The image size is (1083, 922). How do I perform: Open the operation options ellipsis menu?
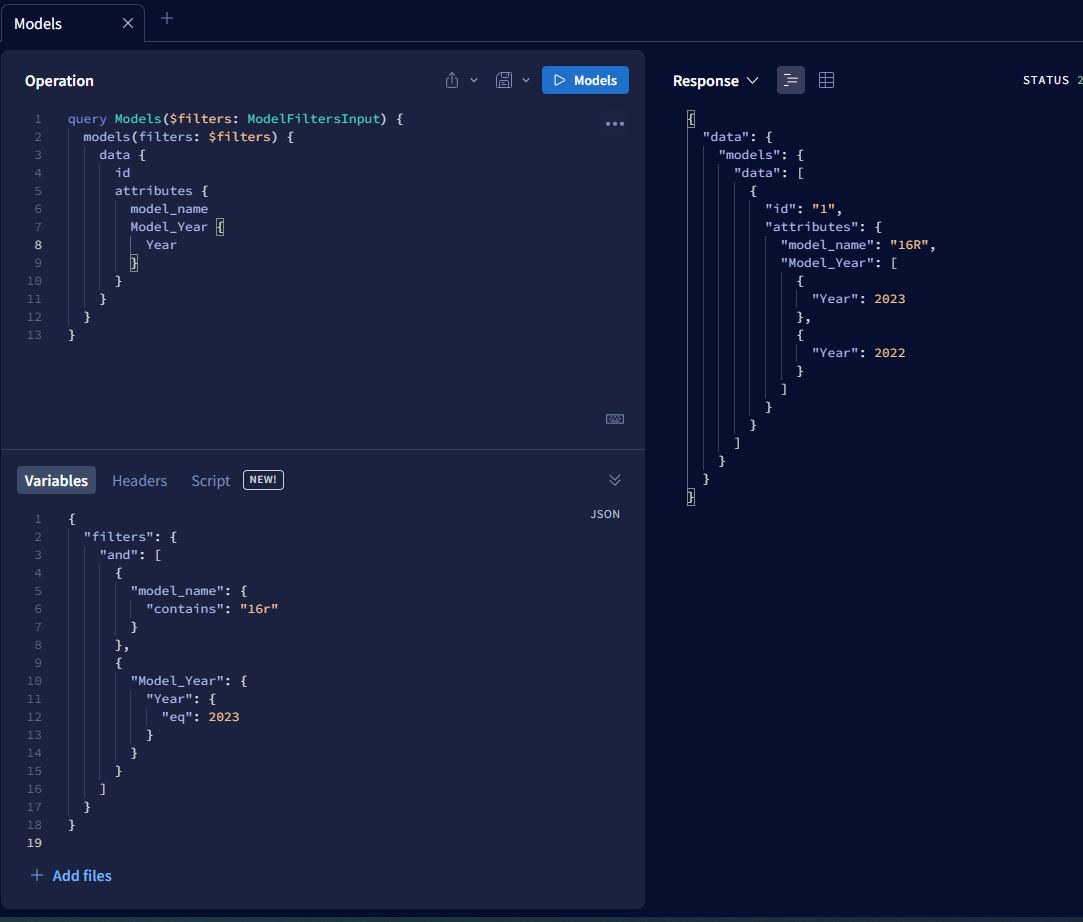[x=615, y=123]
